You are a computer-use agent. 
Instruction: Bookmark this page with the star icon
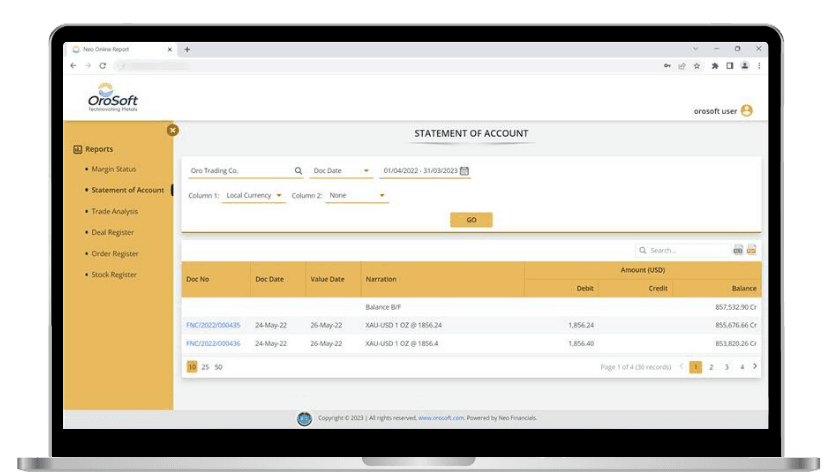tap(697, 66)
